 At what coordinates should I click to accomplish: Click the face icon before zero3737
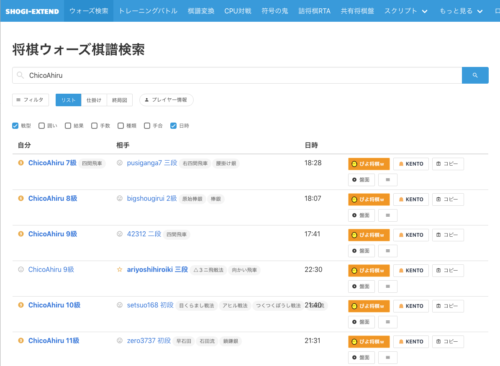coord(120,341)
